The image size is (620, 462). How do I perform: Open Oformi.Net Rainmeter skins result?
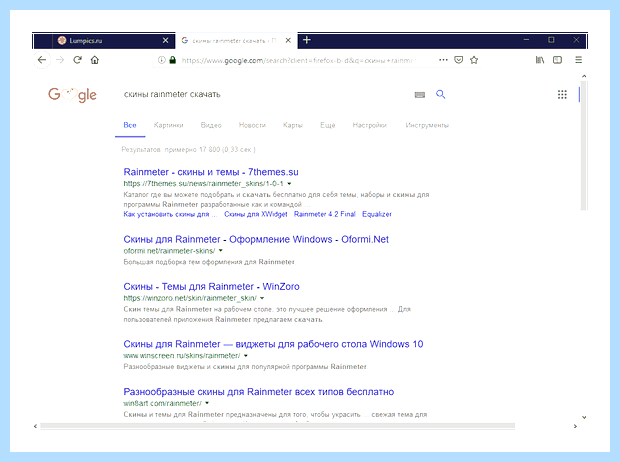[x=256, y=239]
